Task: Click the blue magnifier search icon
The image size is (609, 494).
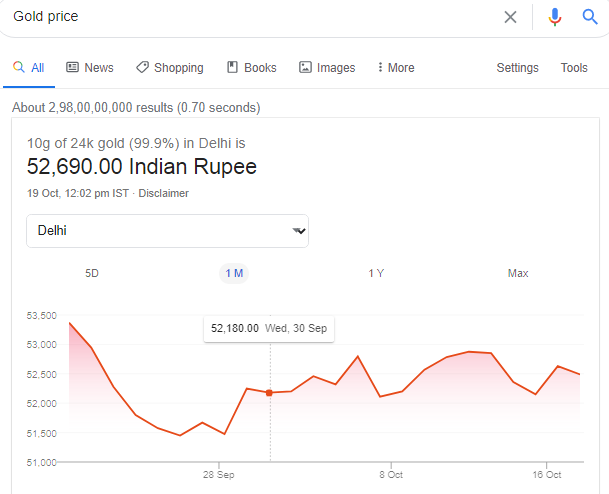Action: coord(590,17)
